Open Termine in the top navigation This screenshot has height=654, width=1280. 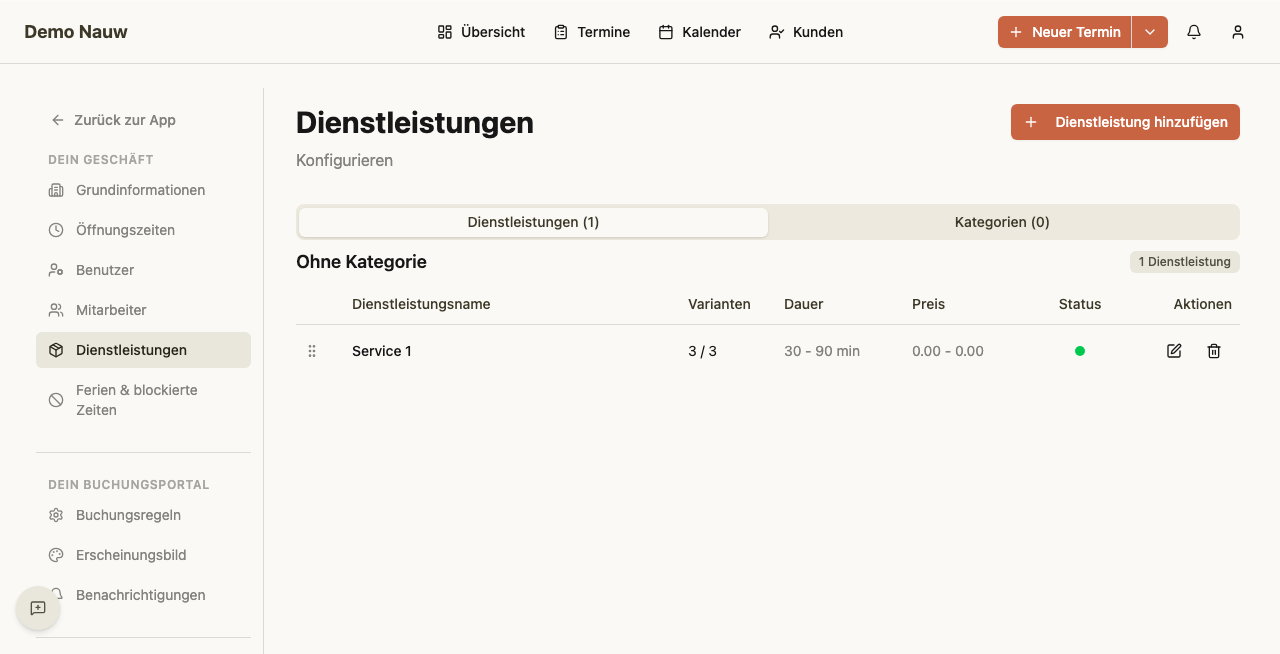pyautogui.click(x=592, y=32)
